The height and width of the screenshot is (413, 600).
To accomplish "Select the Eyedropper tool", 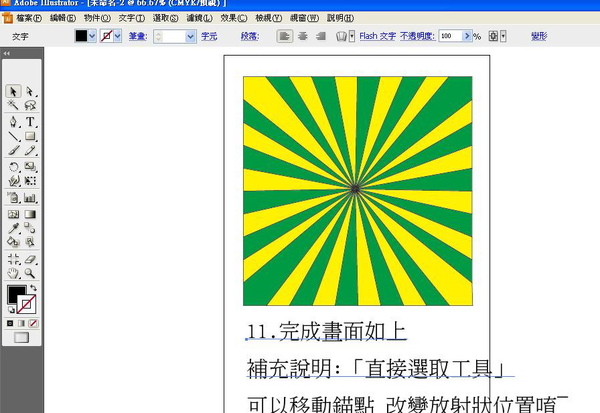I will pyautogui.click(x=13, y=228).
